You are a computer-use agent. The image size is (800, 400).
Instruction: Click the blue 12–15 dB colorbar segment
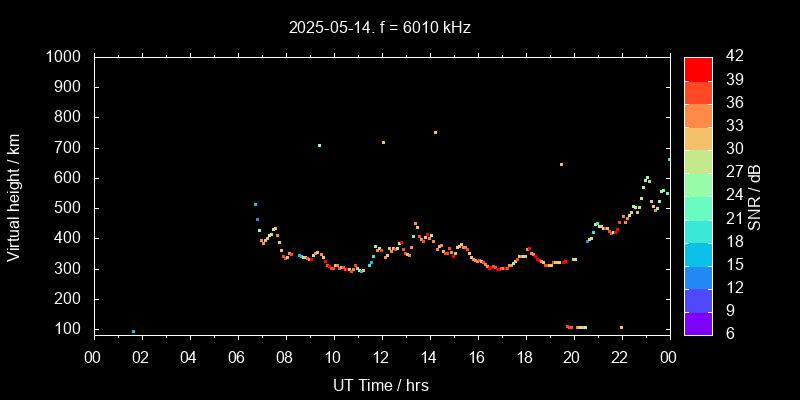click(x=698, y=277)
